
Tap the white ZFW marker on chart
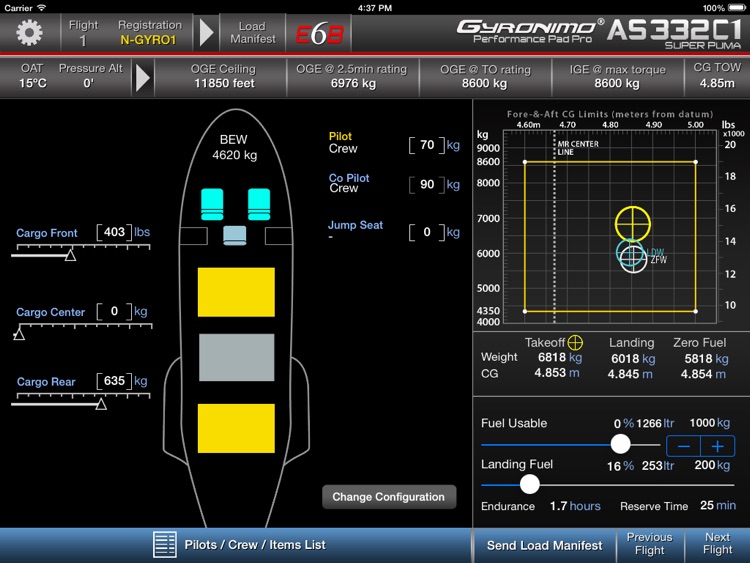(x=633, y=259)
